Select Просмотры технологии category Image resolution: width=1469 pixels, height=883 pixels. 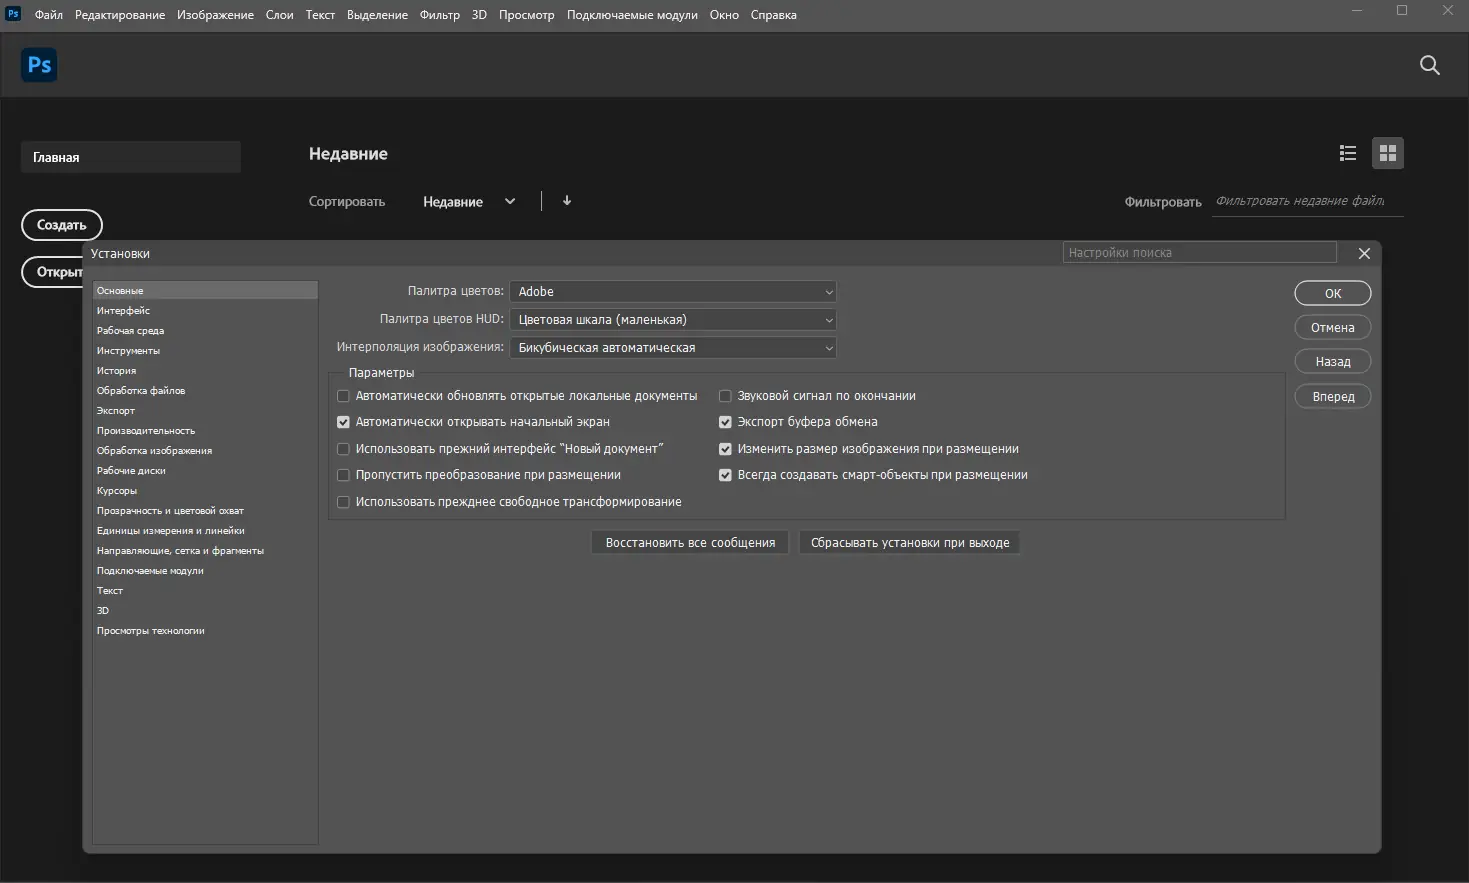(x=205, y=631)
